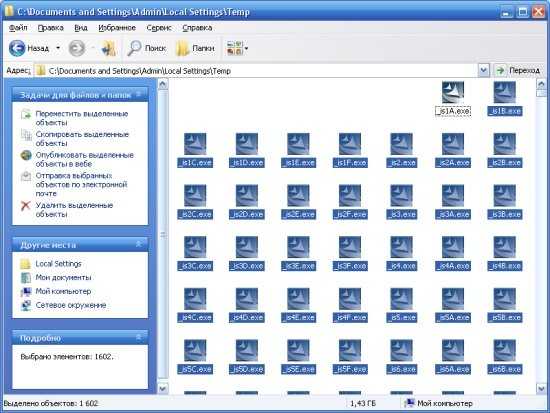
Task: Click the greyed-out forward arrow button
Action: (x=76, y=48)
